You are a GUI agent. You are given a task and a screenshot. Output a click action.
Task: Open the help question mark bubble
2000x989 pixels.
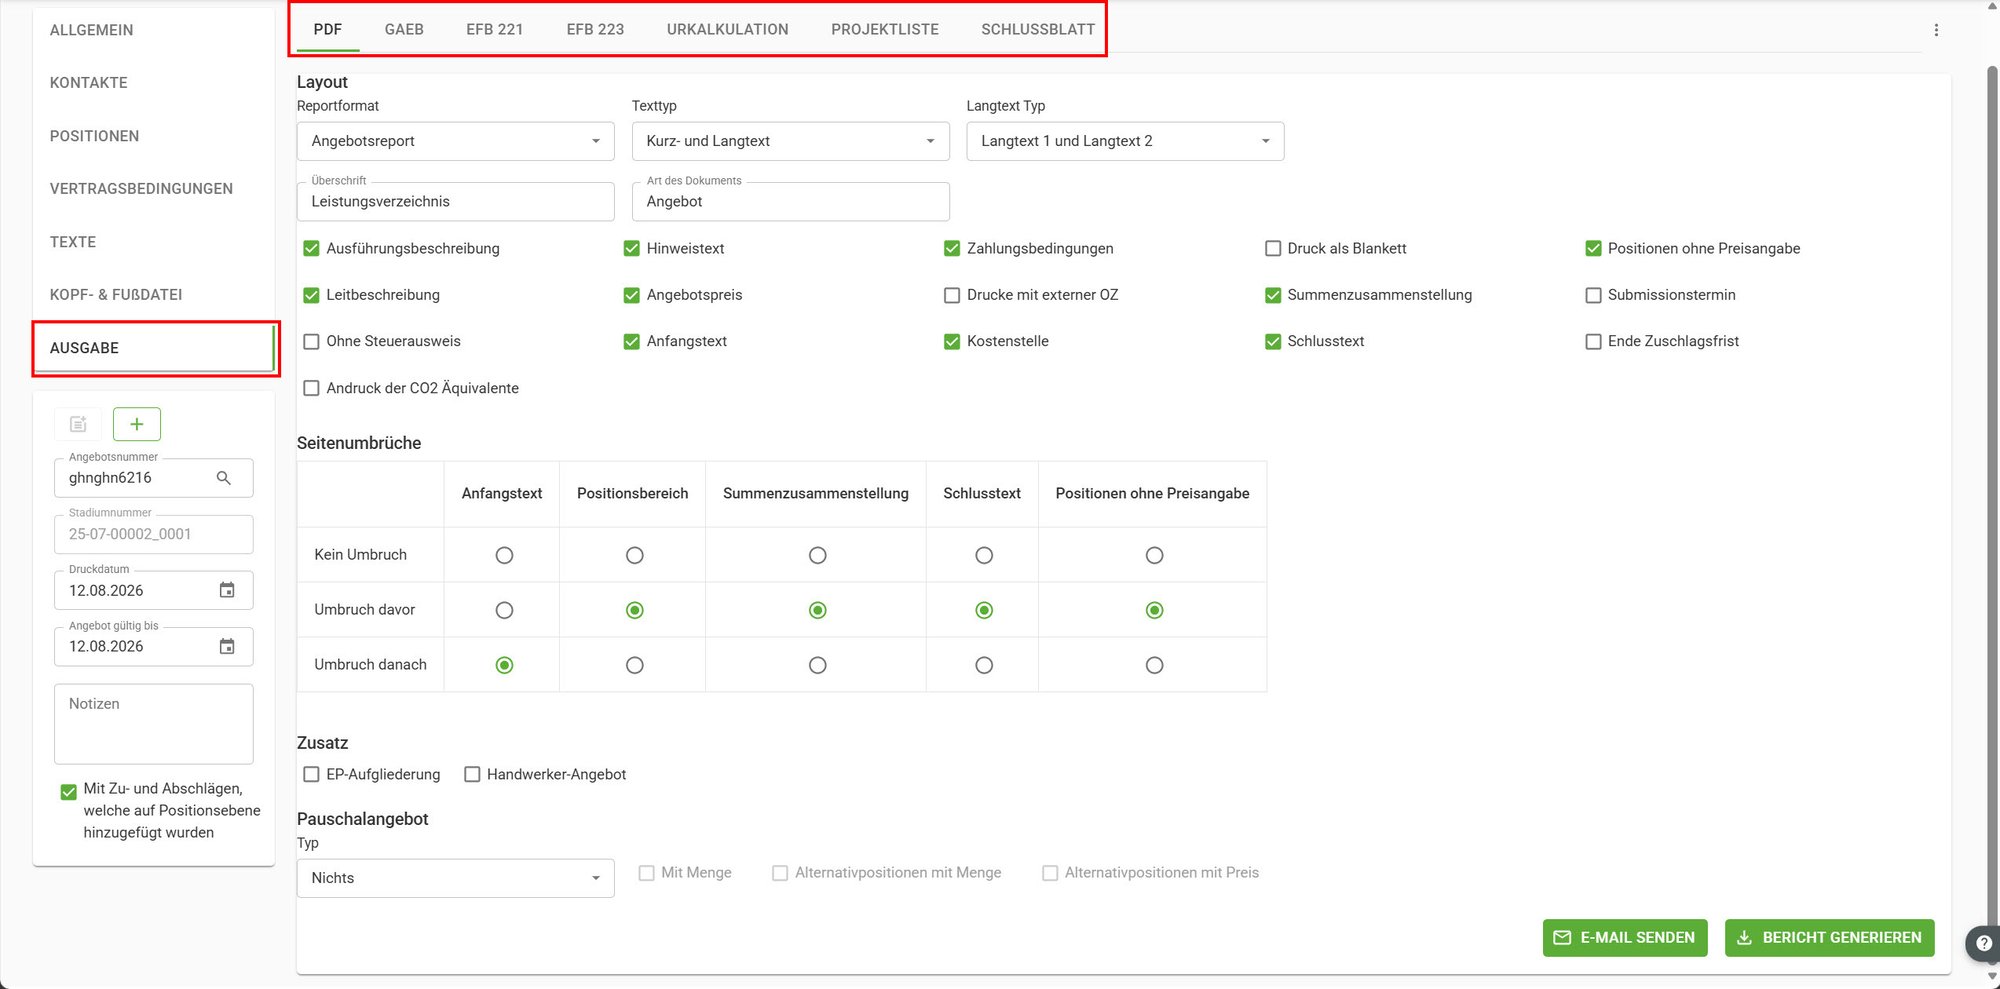[x=1984, y=943]
